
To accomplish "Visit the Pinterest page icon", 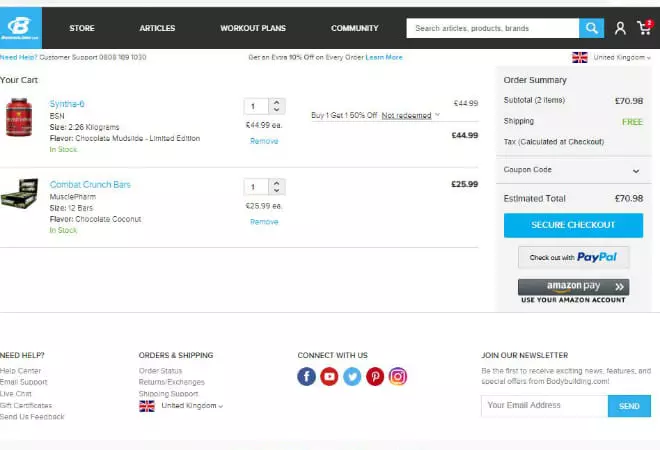I will point(375,376).
